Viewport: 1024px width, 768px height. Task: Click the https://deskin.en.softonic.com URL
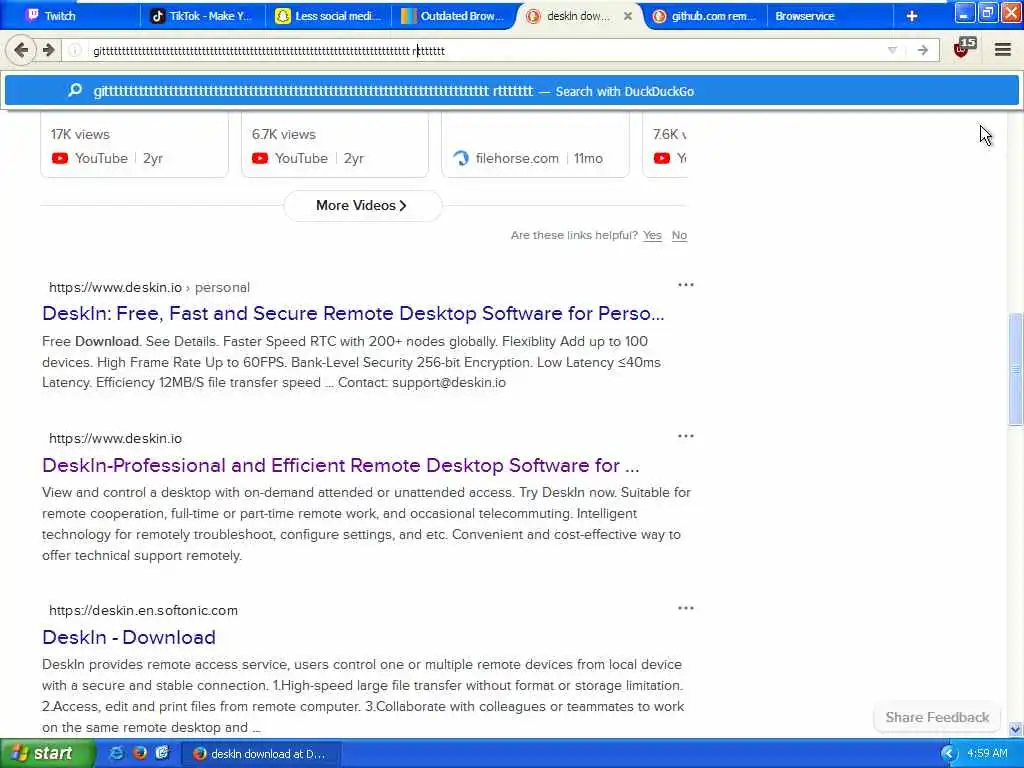(143, 611)
